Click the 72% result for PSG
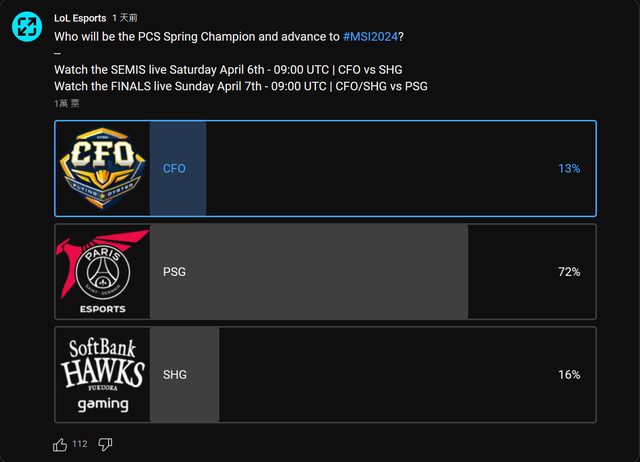The image size is (640, 462). point(569,272)
